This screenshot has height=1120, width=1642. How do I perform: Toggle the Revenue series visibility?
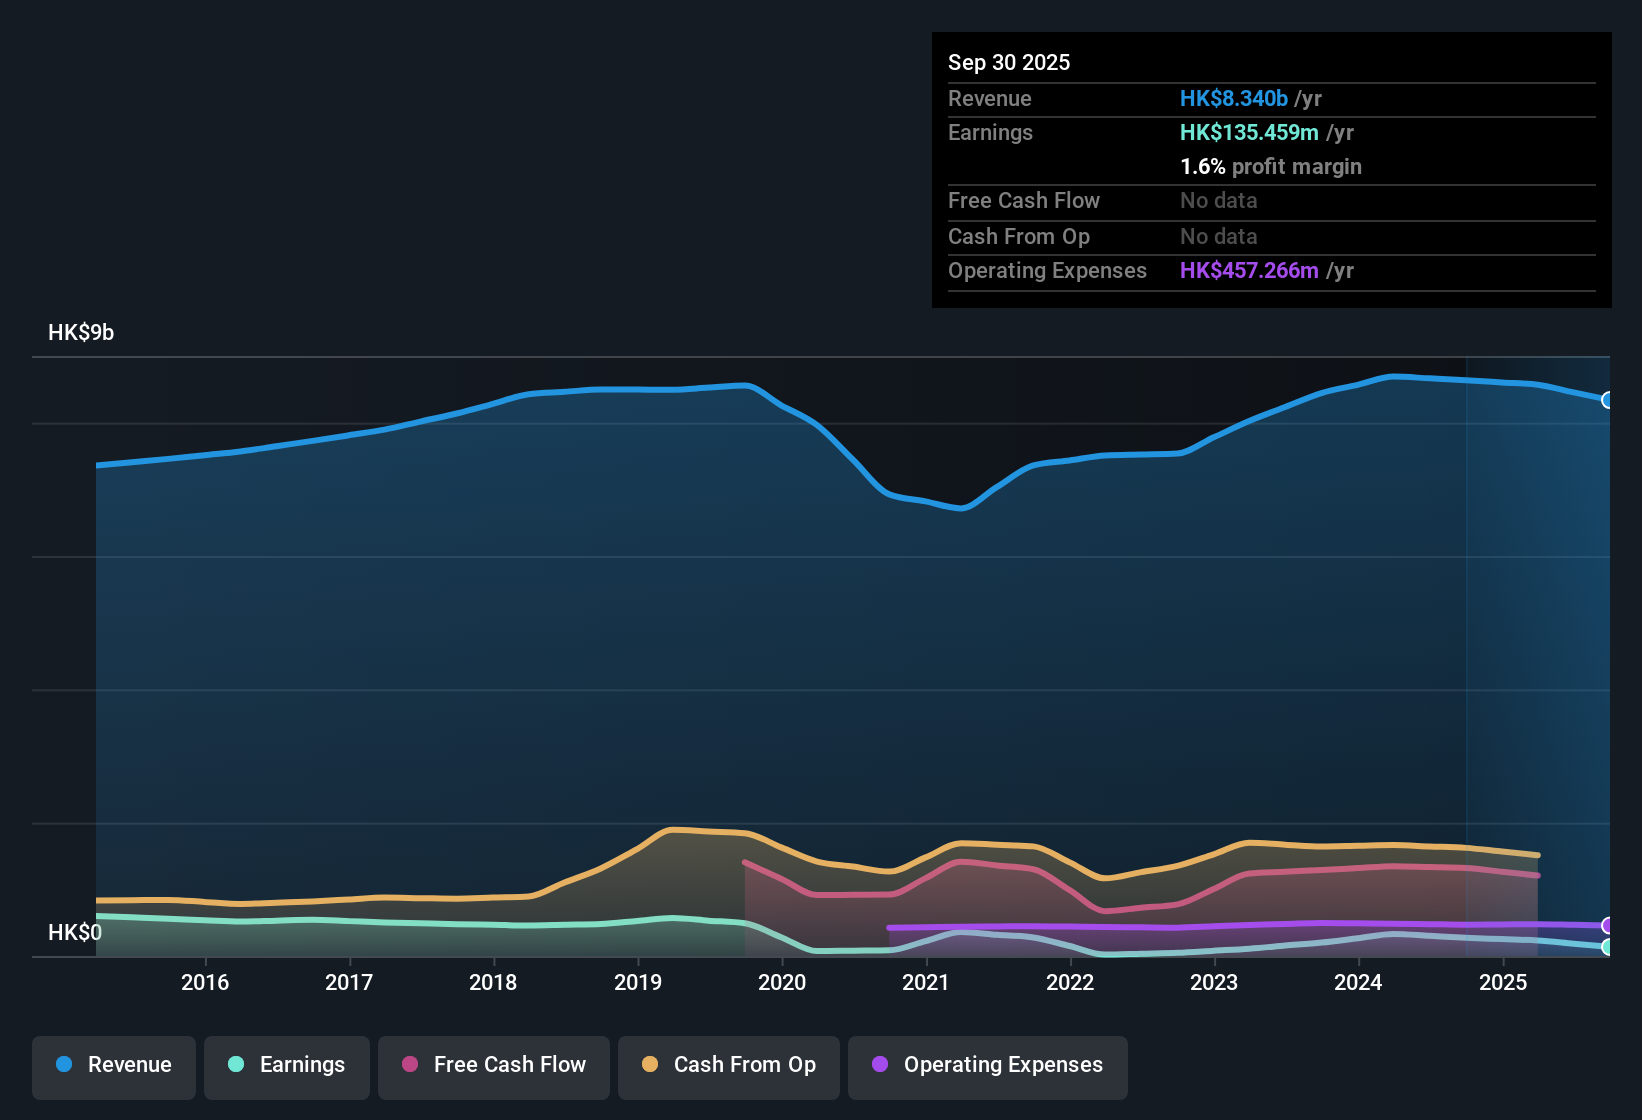coord(113,1065)
